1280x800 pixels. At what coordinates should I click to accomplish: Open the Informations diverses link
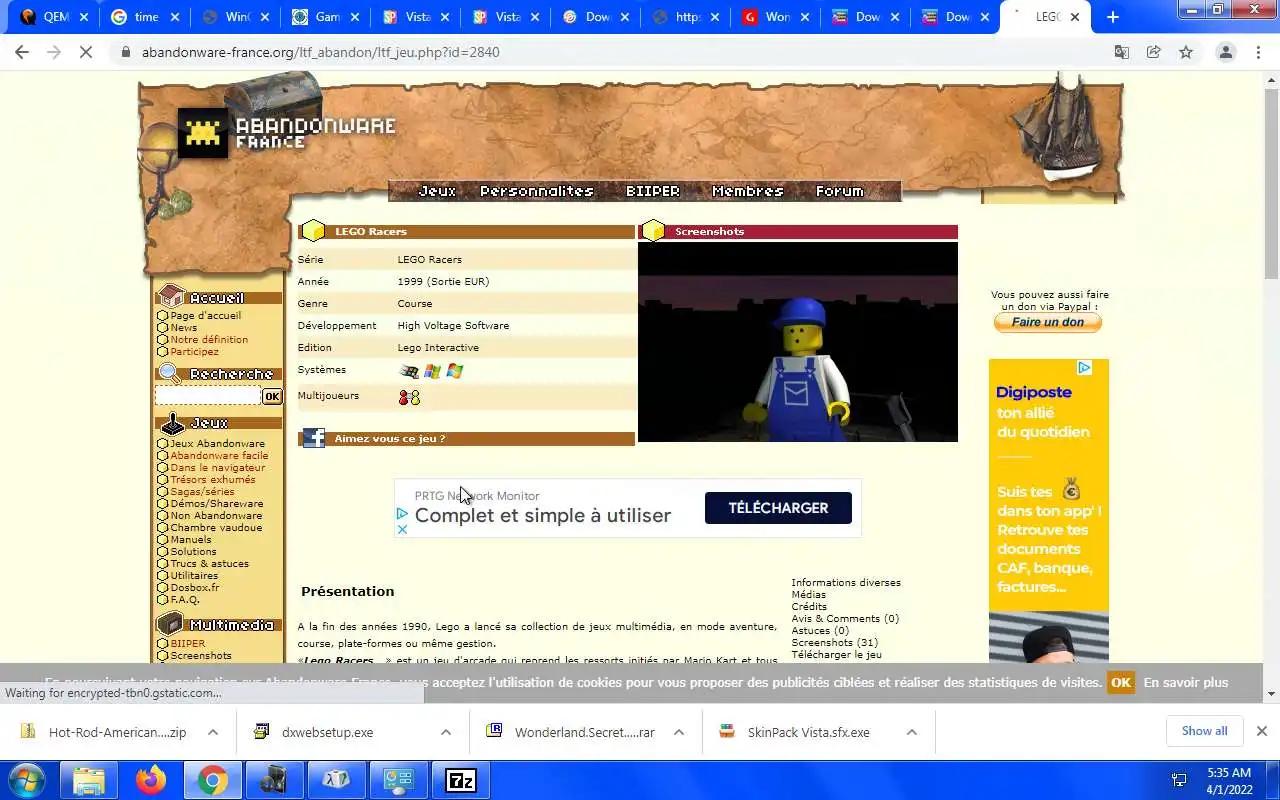pos(846,583)
